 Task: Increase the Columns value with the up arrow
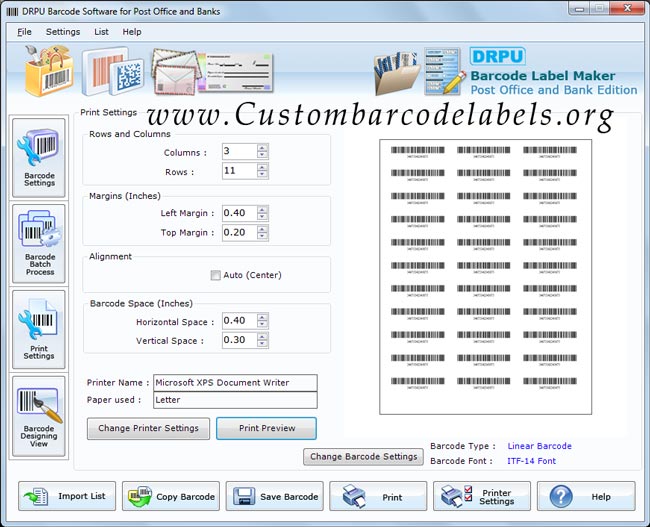click(262, 148)
